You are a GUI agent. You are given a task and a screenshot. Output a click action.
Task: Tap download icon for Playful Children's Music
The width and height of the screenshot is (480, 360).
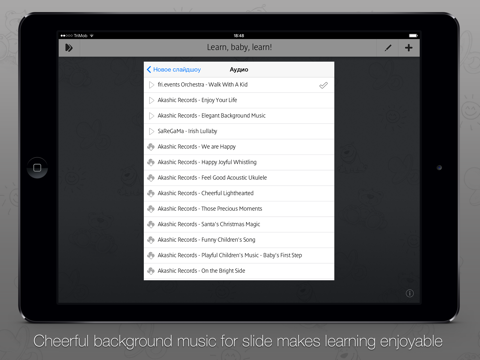(x=151, y=255)
